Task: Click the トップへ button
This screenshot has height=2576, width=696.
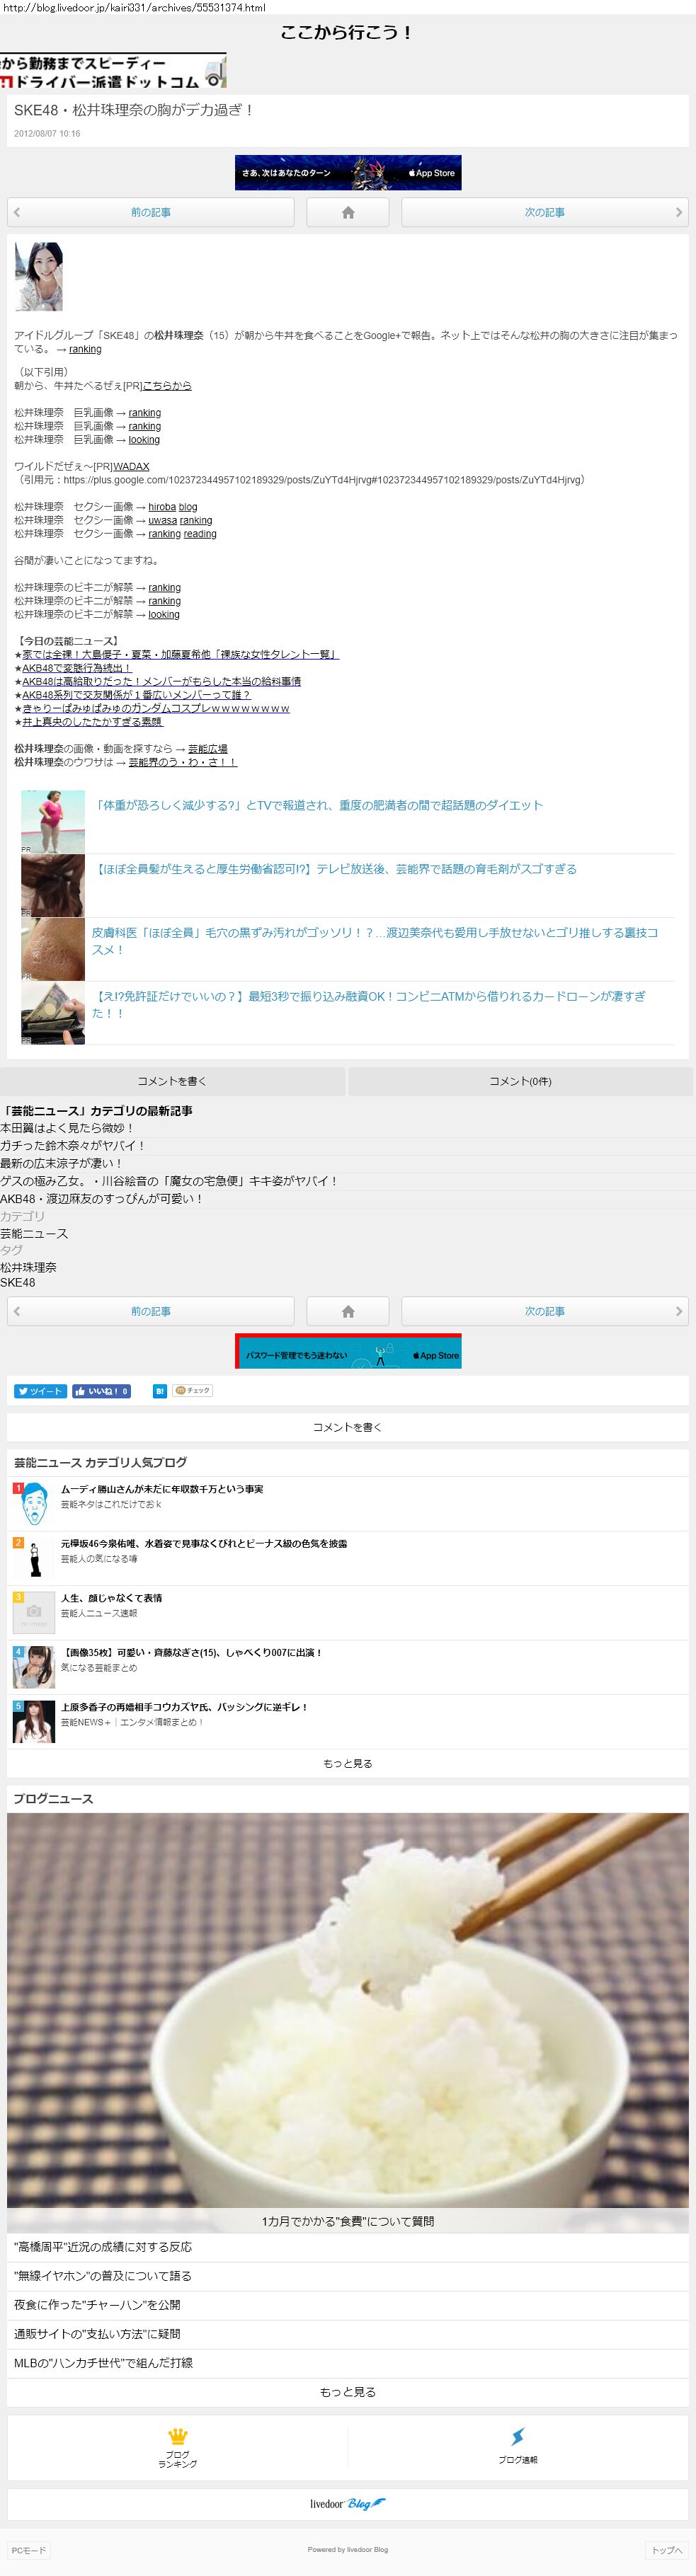Action: pyautogui.click(x=667, y=2550)
